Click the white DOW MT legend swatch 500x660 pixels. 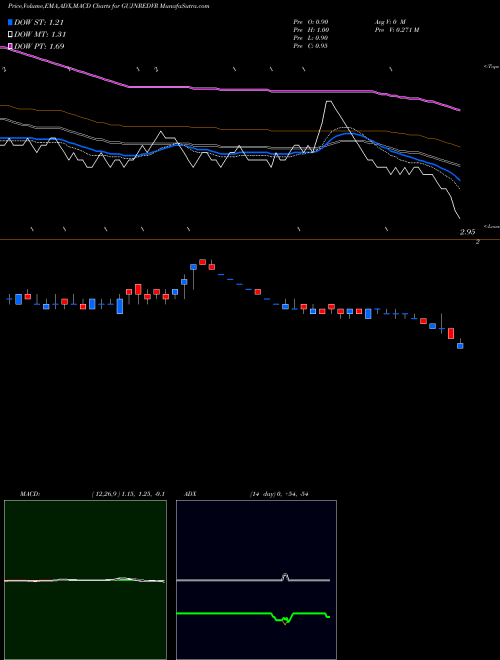pos(10,34)
